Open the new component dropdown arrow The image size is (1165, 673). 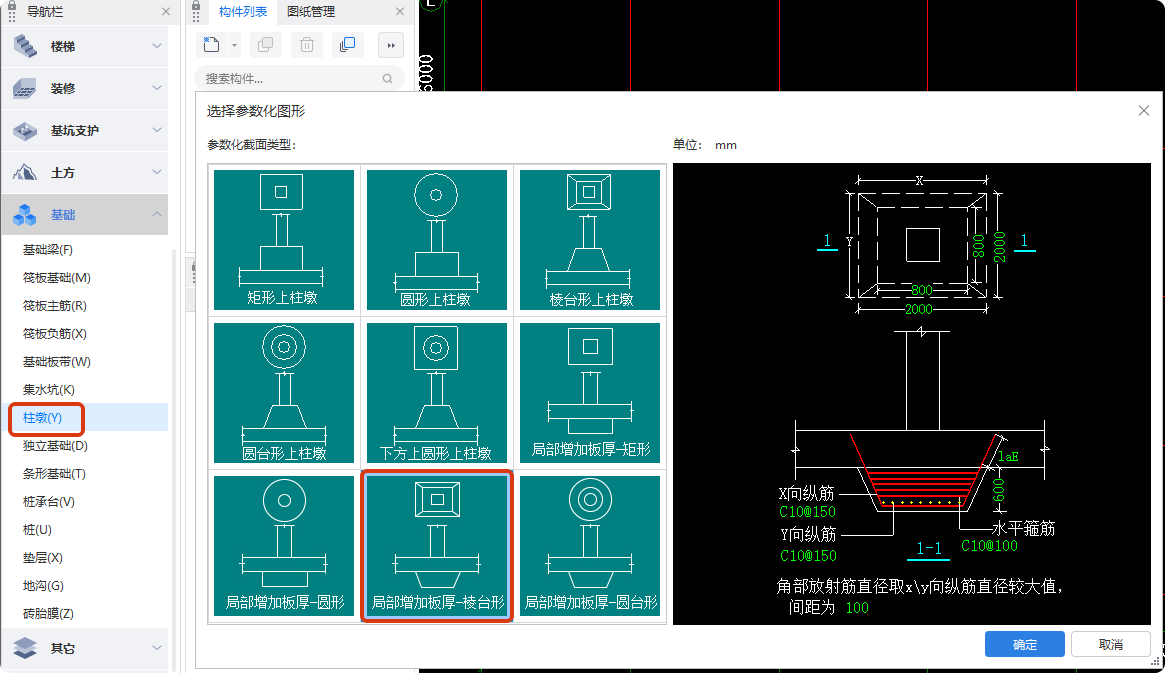[234, 45]
